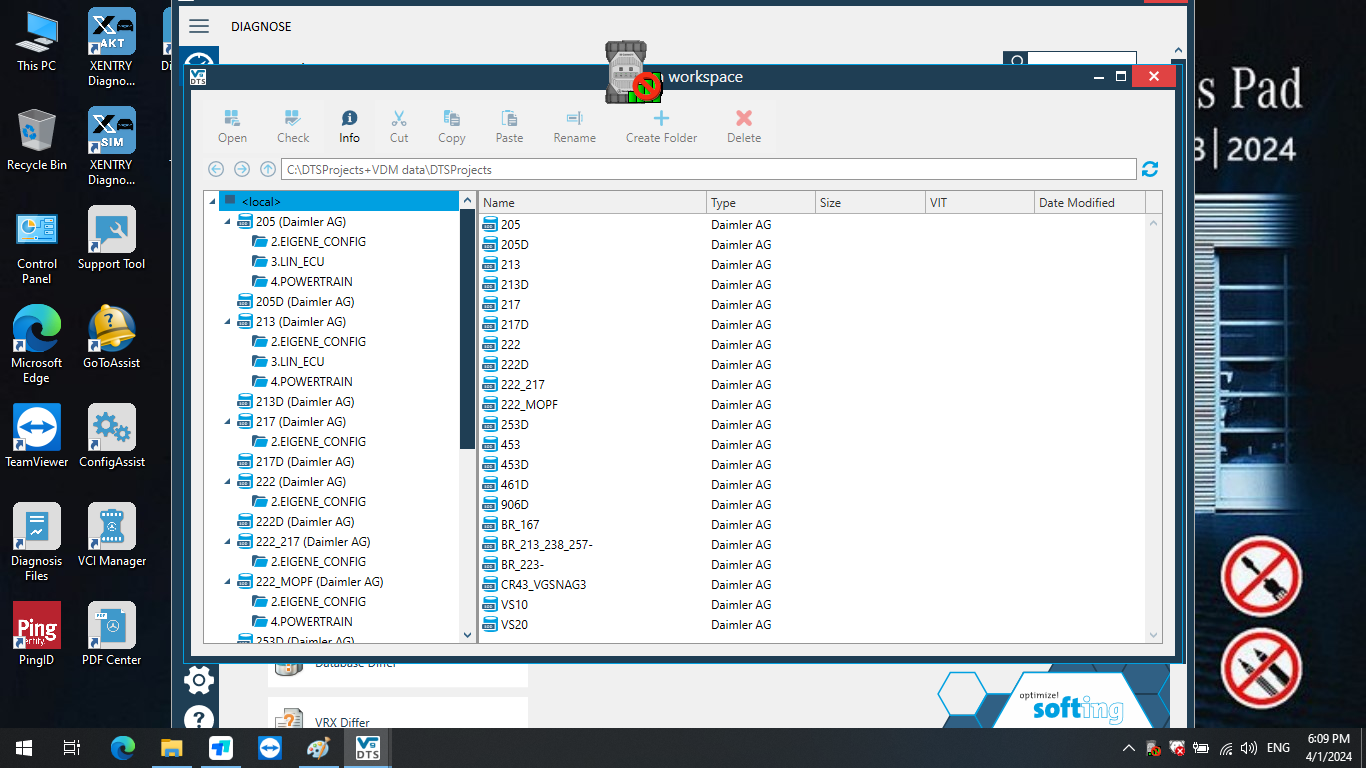The width and height of the screenshot is (1366, 768).
Task: Go up one directory level
Action: pos(267,169)
